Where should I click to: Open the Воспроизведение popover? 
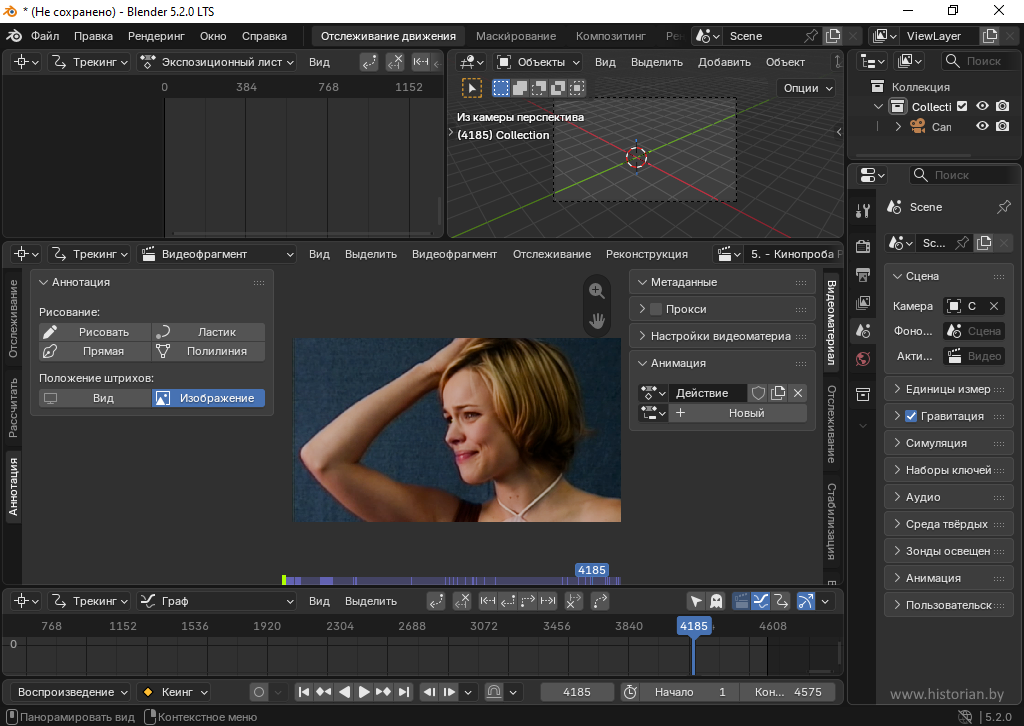71,692
